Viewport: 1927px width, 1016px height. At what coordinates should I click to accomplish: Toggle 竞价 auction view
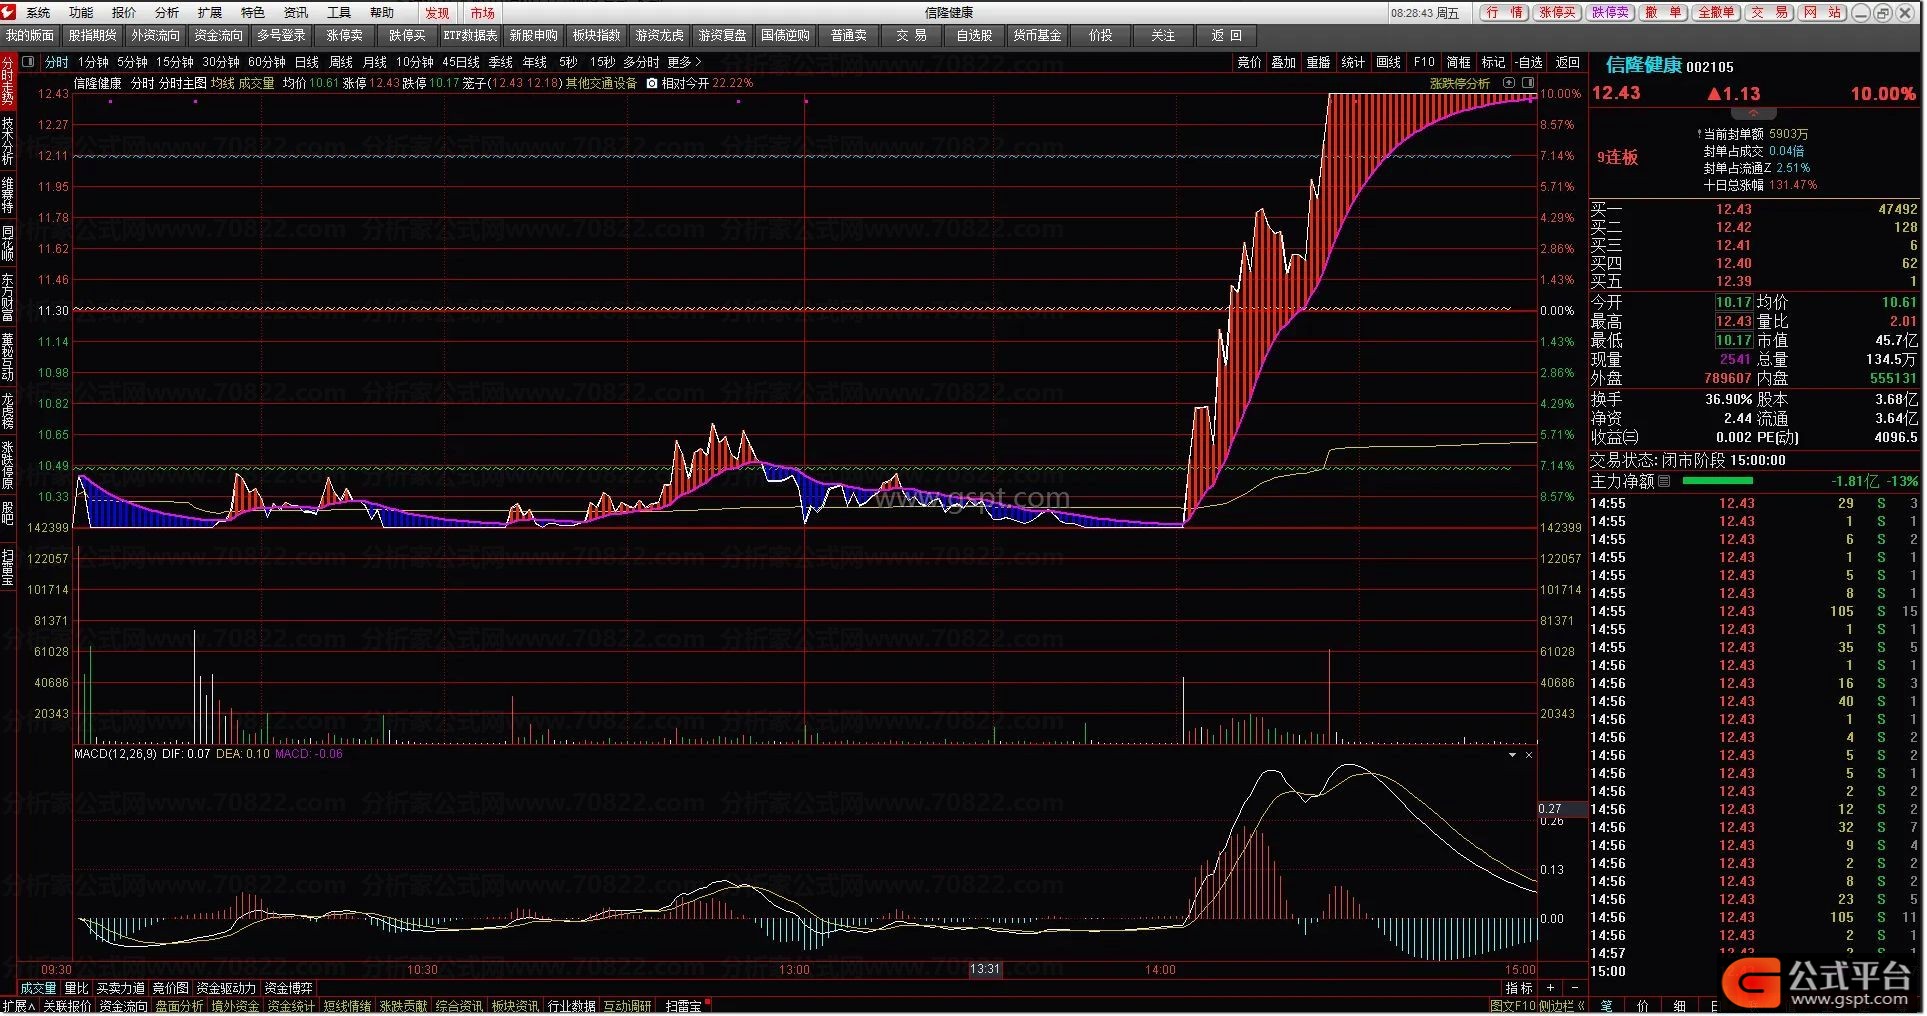[1249, 62]
